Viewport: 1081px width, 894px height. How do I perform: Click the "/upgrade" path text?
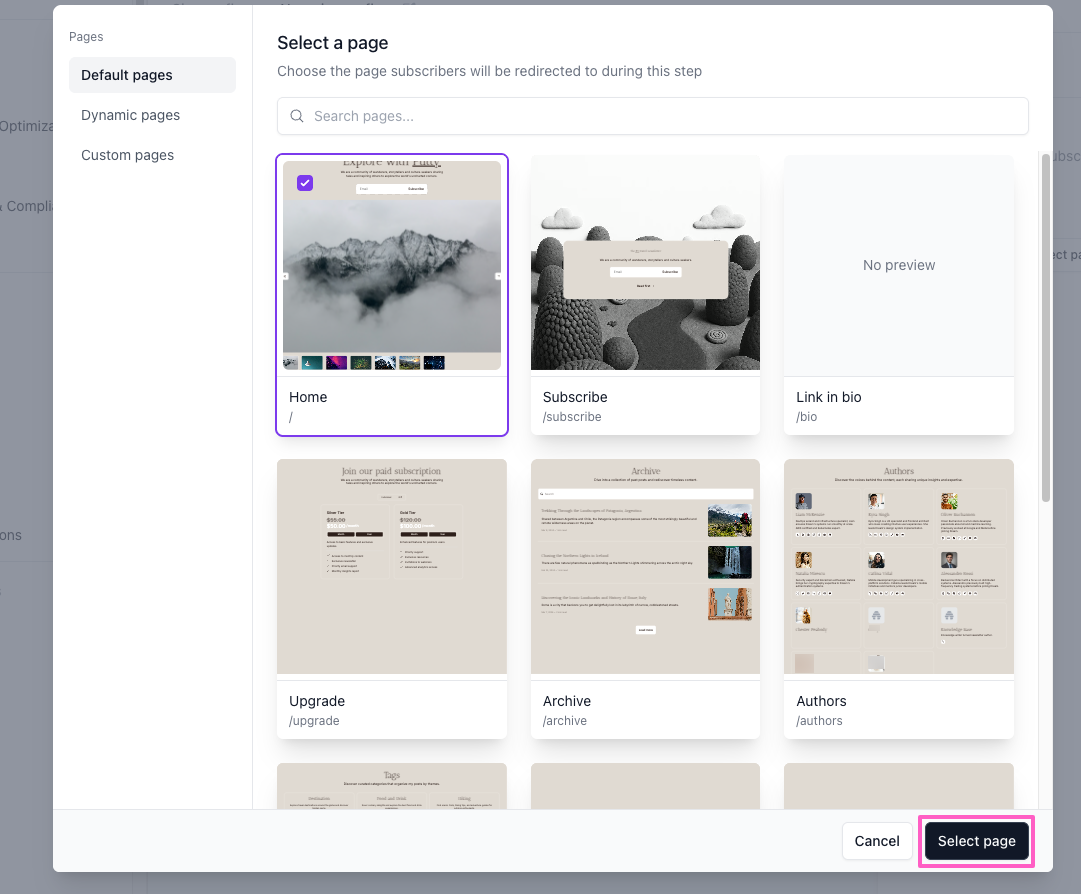coord(314,721)
